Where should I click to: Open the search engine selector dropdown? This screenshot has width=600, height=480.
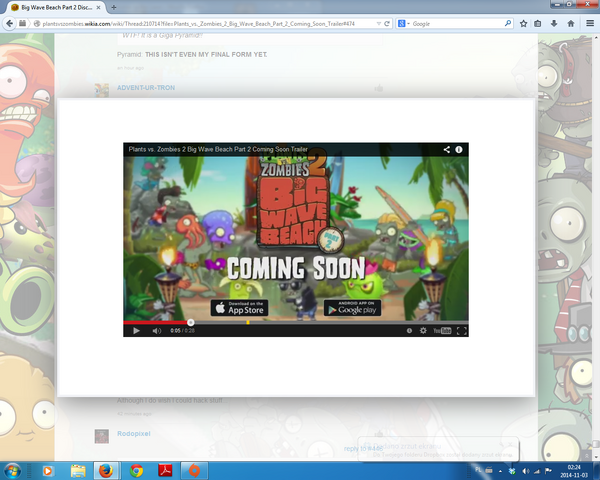coord(403,24)
